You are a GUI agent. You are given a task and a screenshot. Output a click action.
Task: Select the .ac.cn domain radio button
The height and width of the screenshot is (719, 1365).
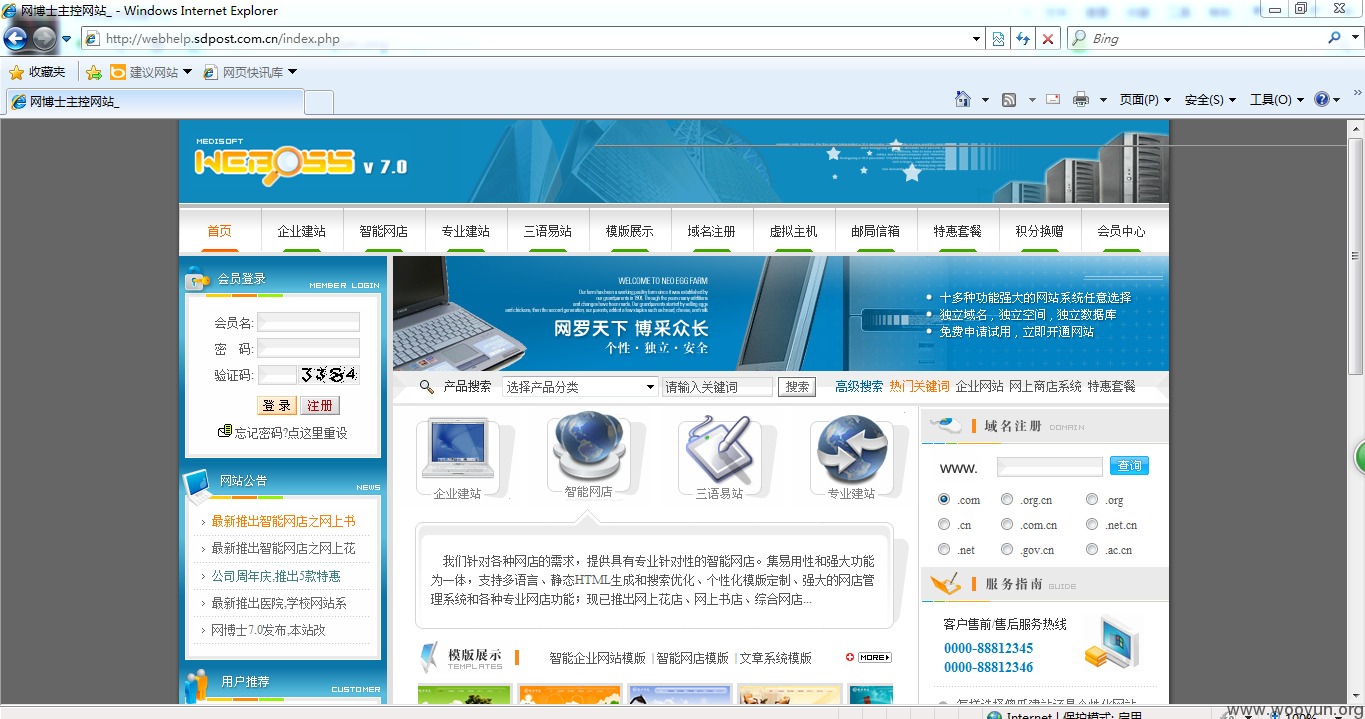click(1092, 549)
